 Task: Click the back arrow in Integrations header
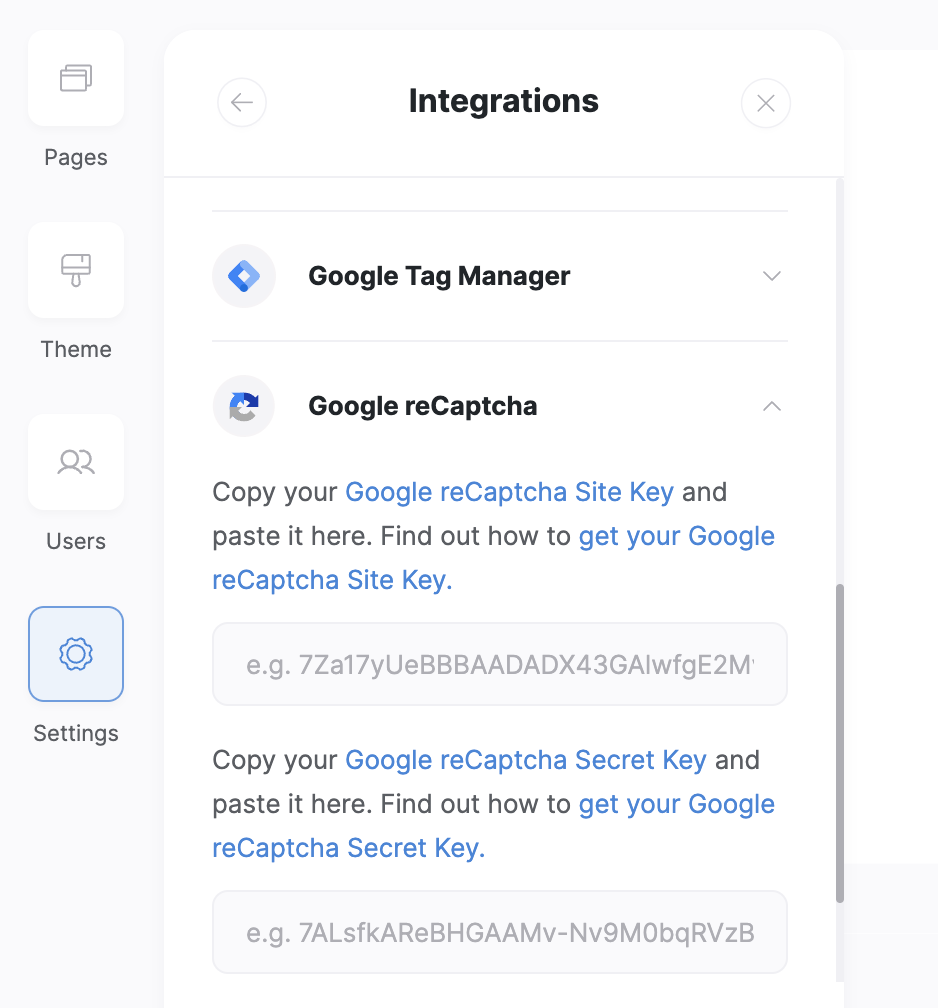click(x=242, y=102)
